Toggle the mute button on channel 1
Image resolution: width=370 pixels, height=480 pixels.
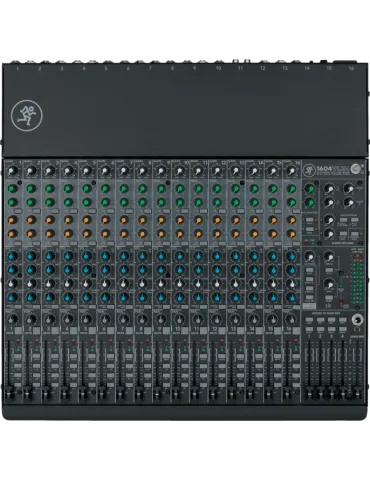coord(18,330)
